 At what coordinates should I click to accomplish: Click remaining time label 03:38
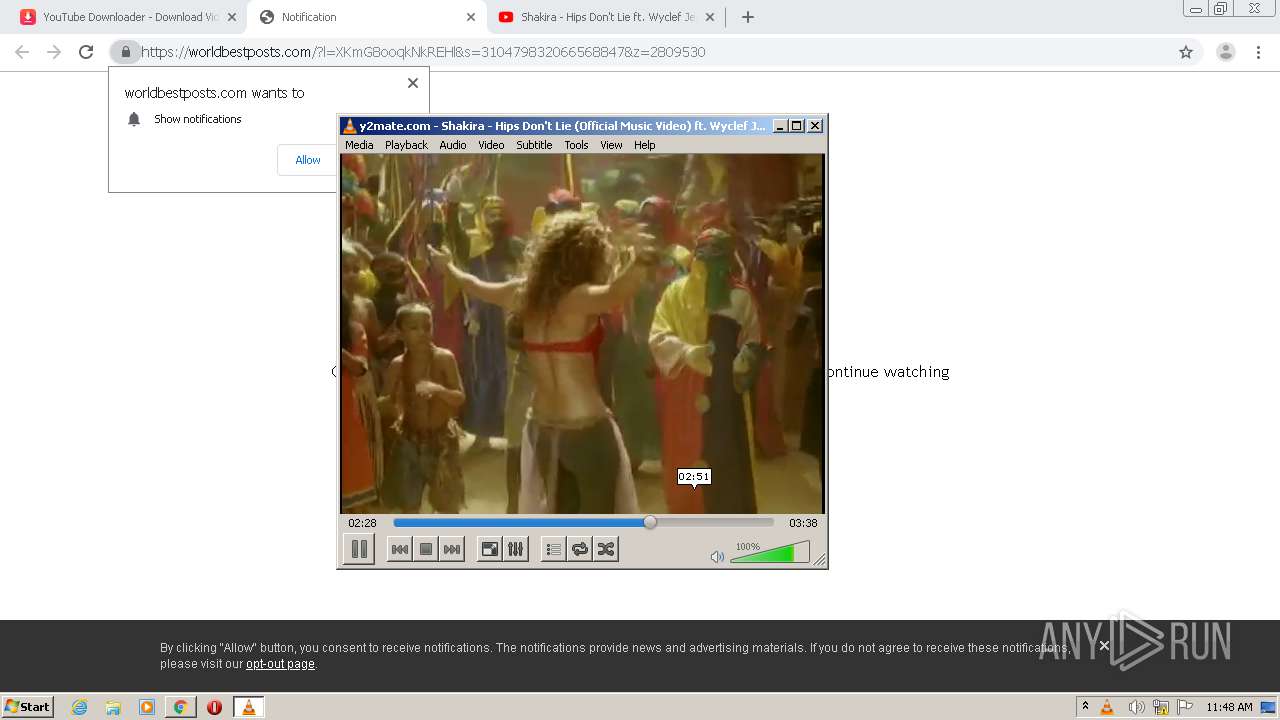click(x=803, y=523)
